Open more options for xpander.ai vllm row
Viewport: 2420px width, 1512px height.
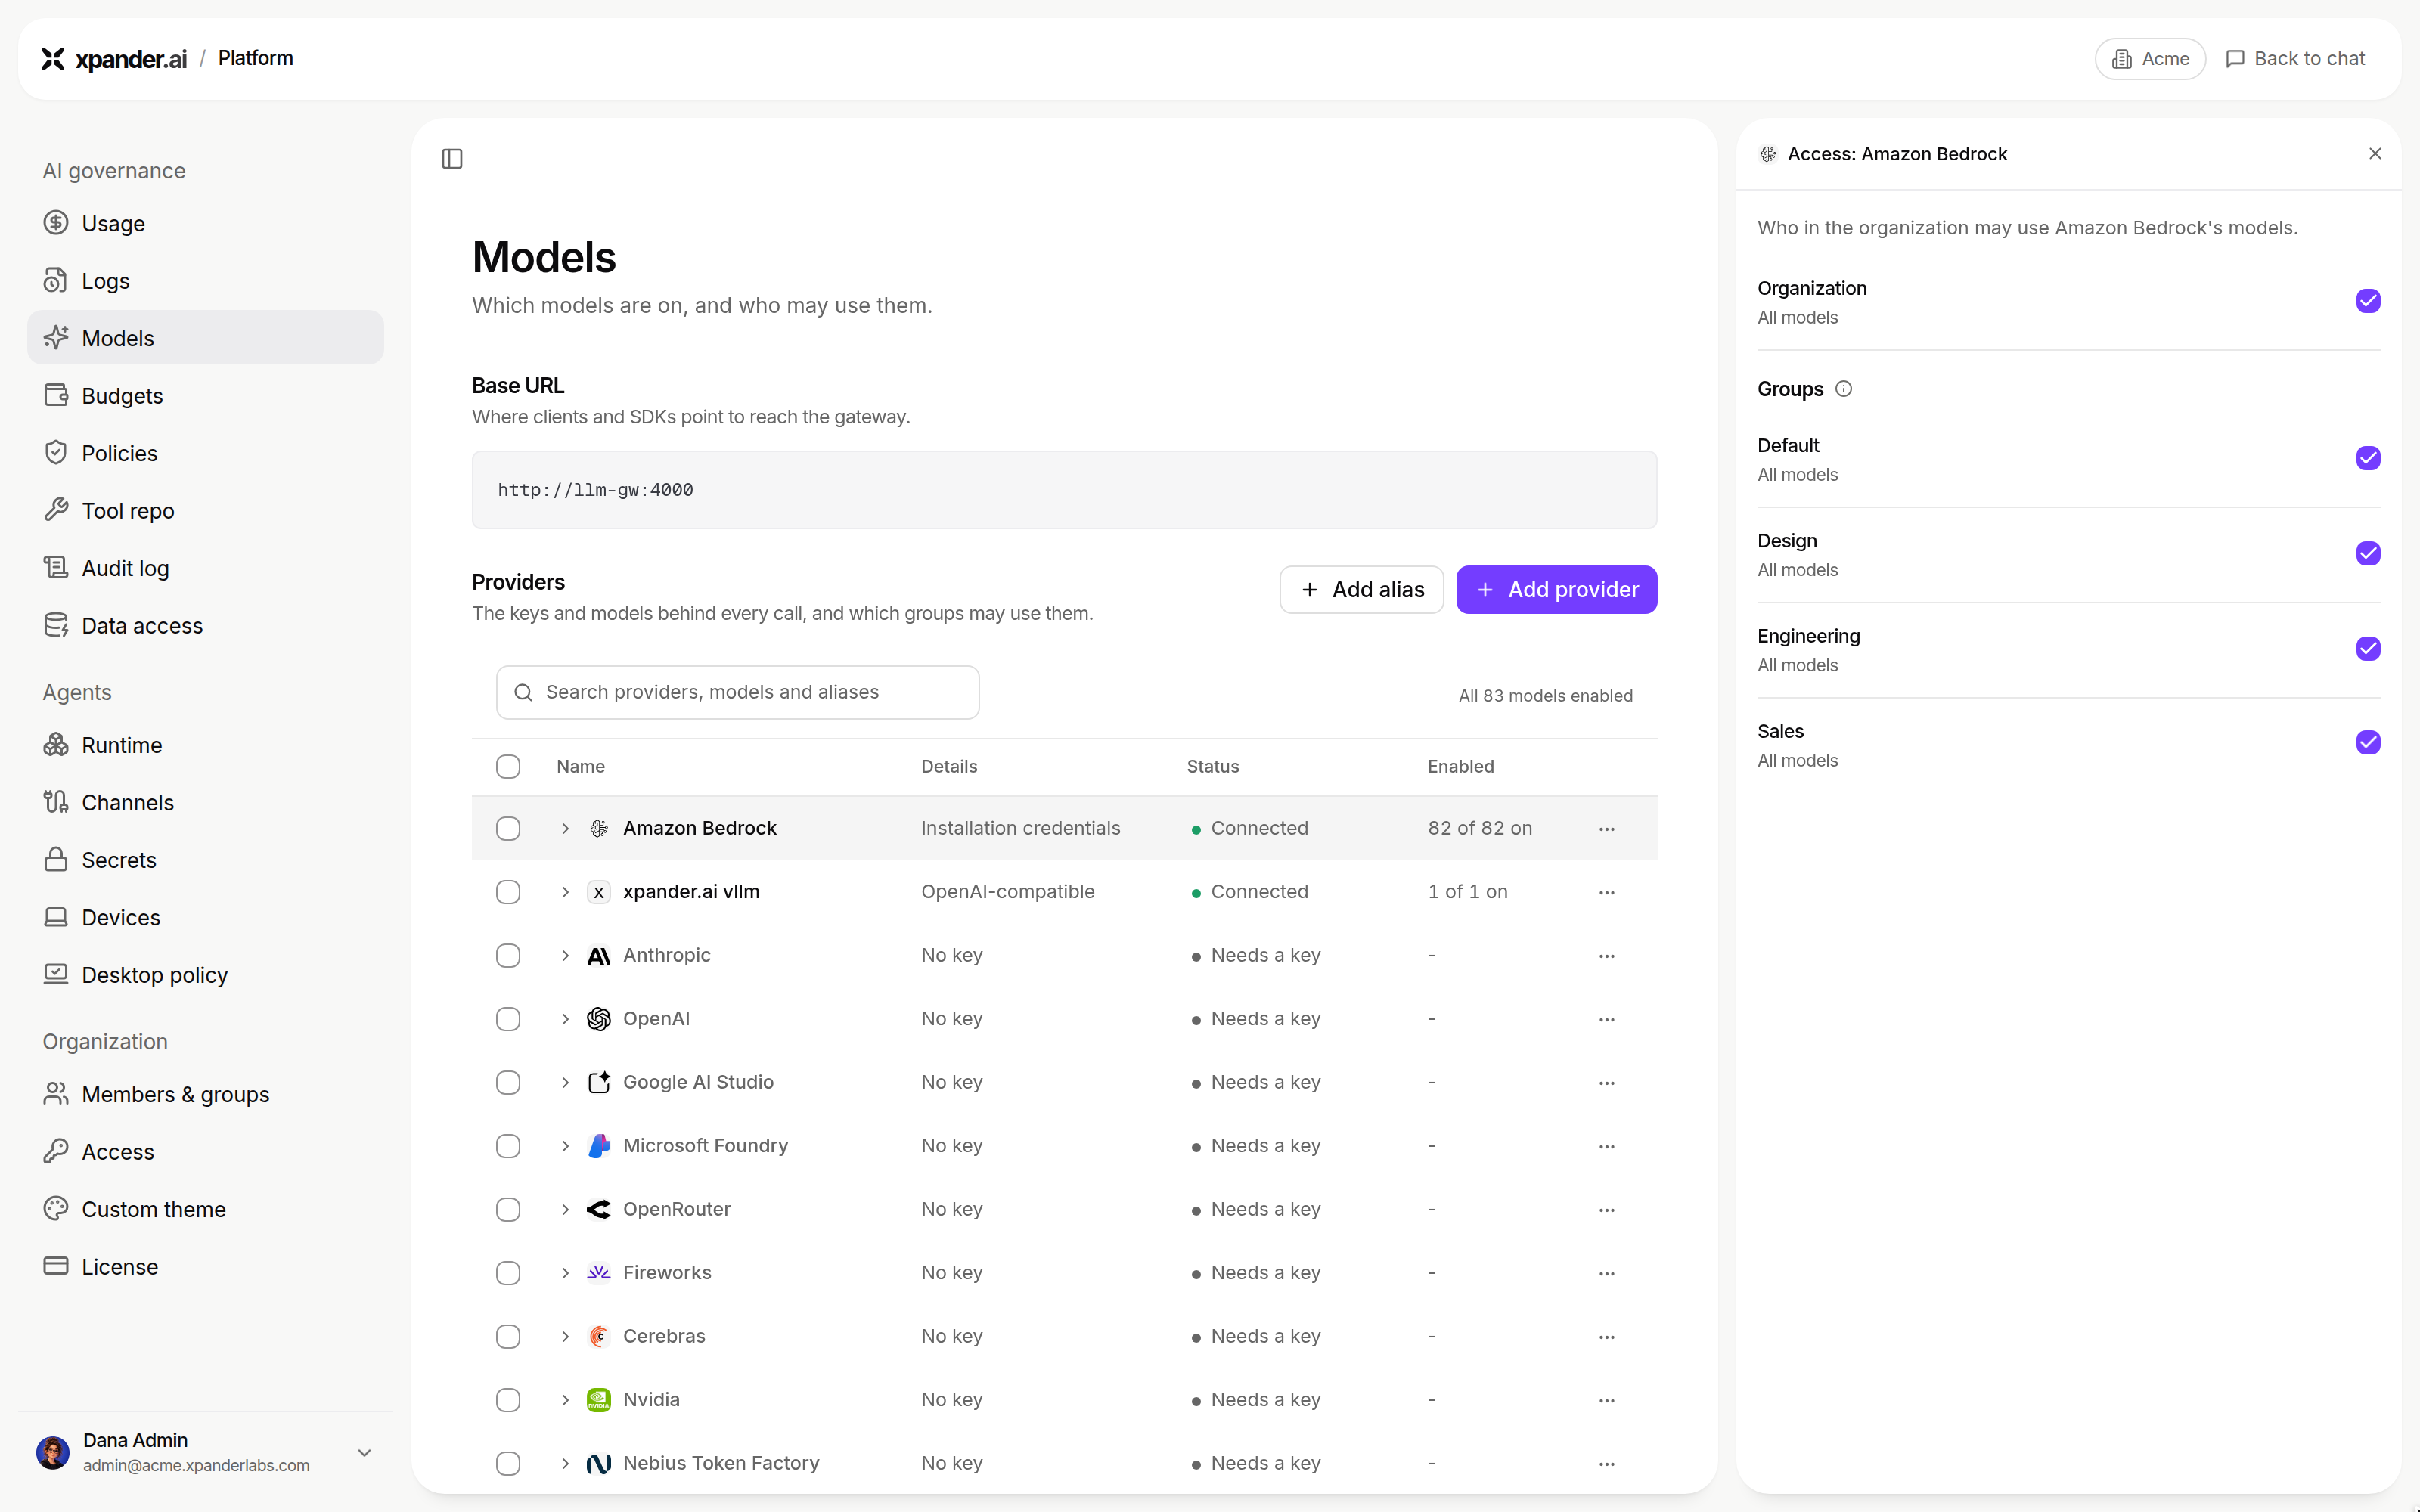(x=1607, y=892)
